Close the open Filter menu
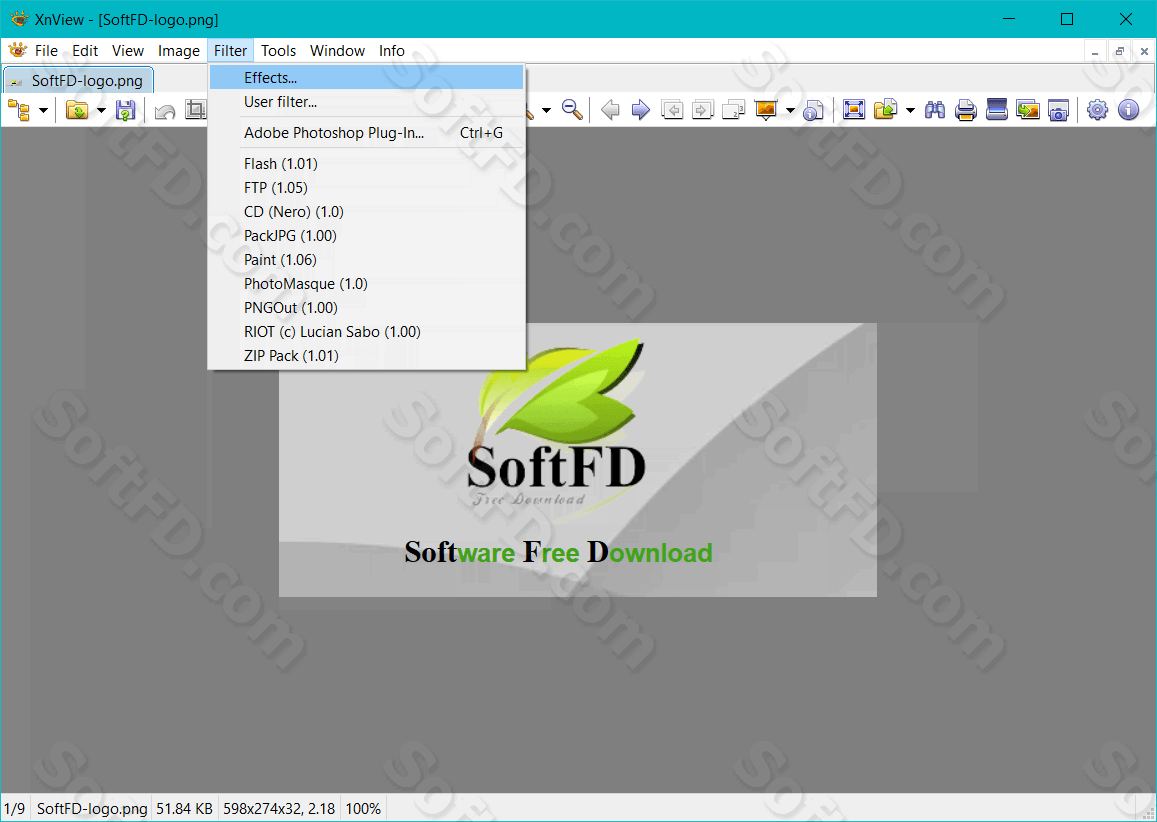The height and width of the screenshot is (822, 1157). click(x=230, y=50)
